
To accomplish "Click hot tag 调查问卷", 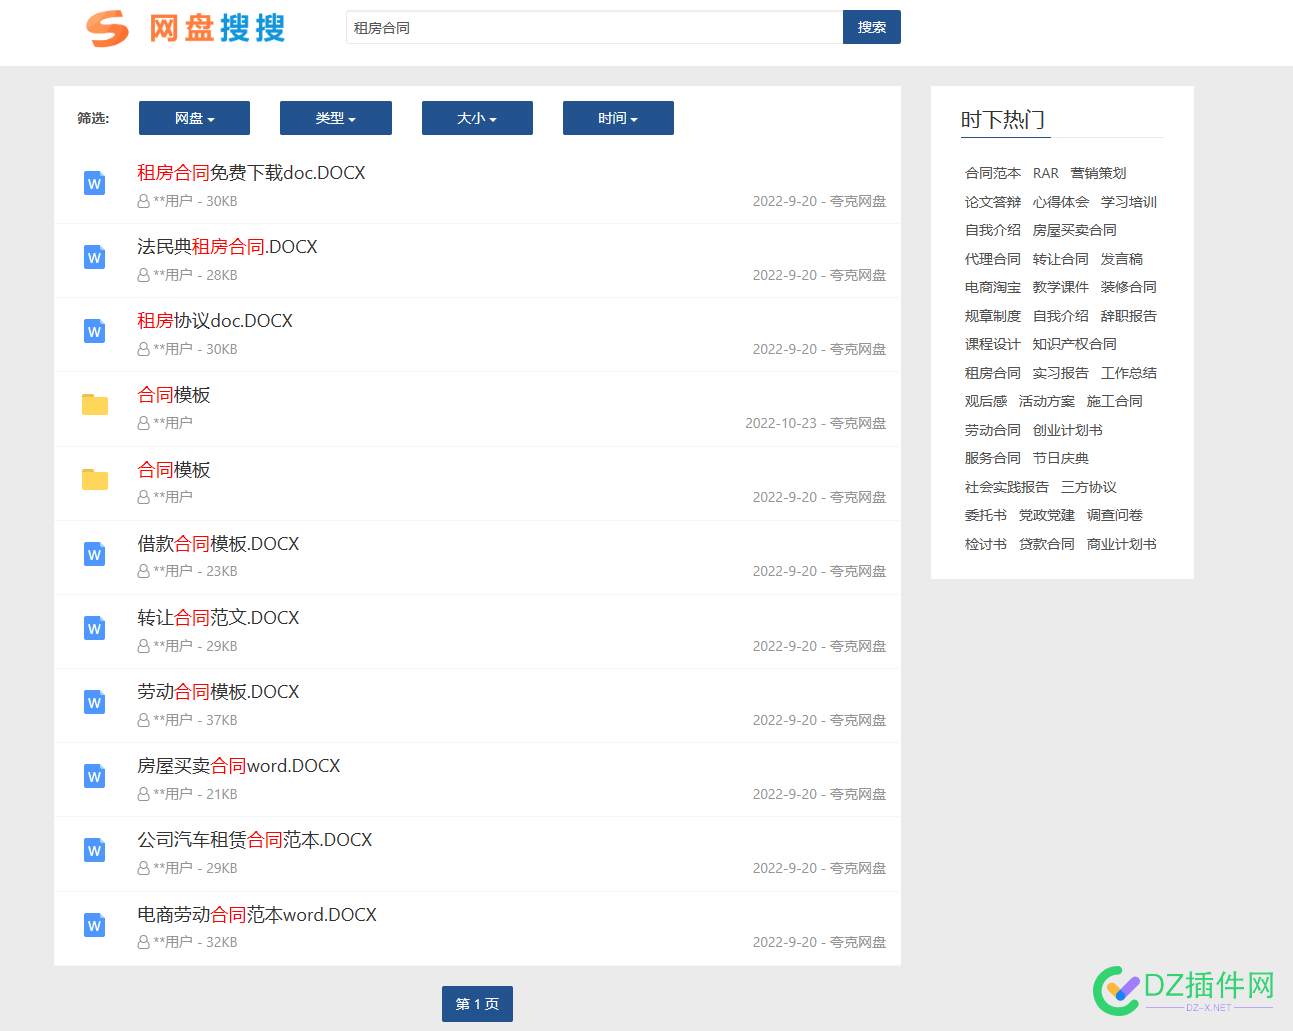I will pyautogui.click(x=1115, y=515).
